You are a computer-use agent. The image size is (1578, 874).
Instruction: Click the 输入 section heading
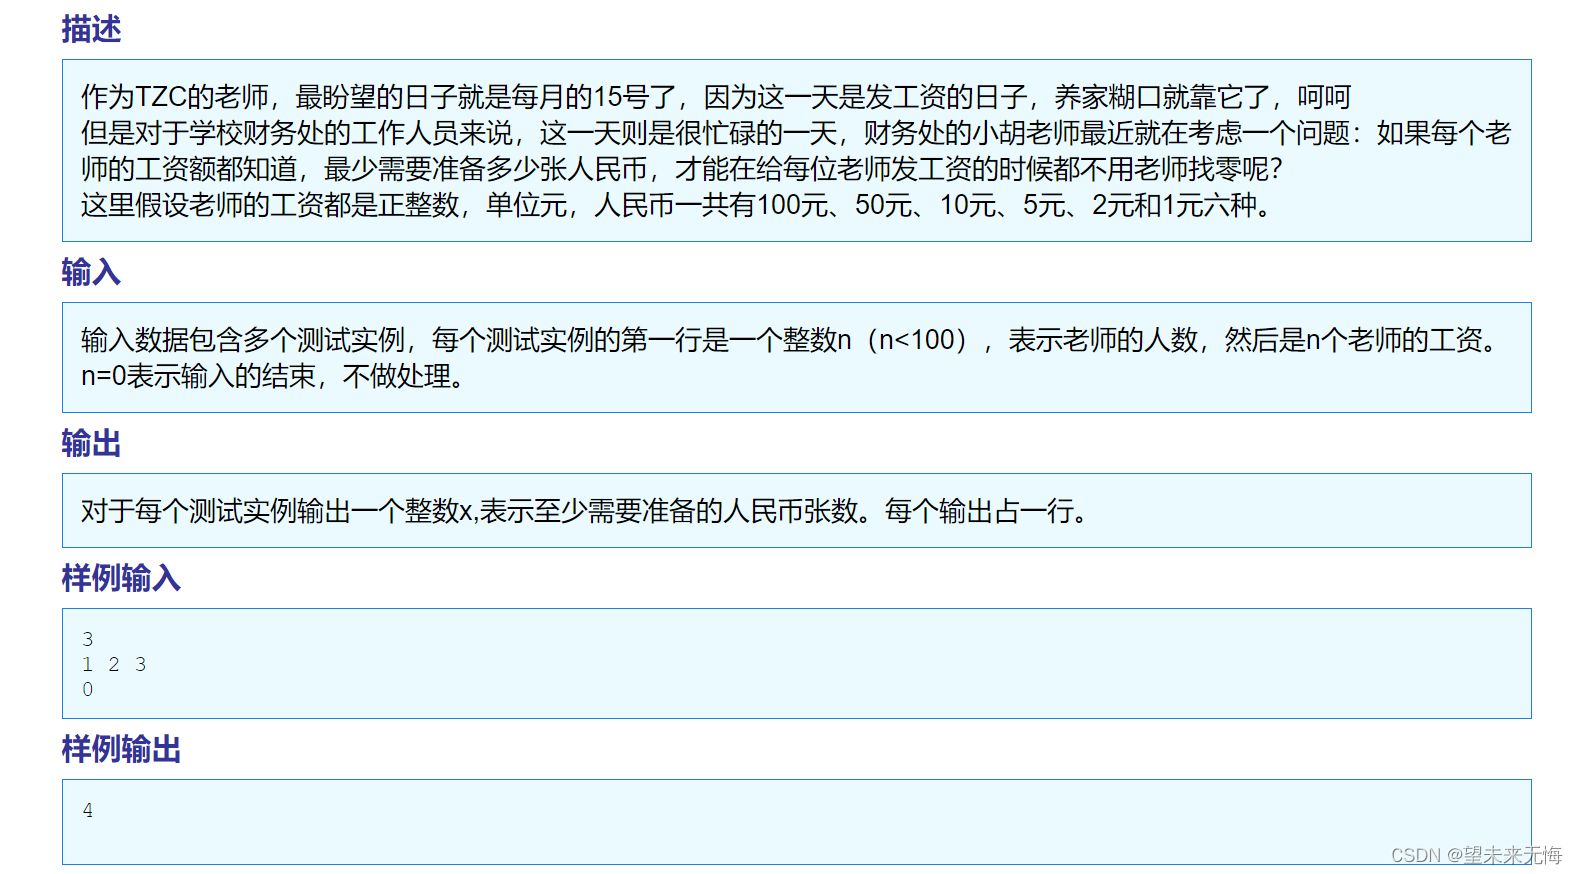click(x=91, y=272)
